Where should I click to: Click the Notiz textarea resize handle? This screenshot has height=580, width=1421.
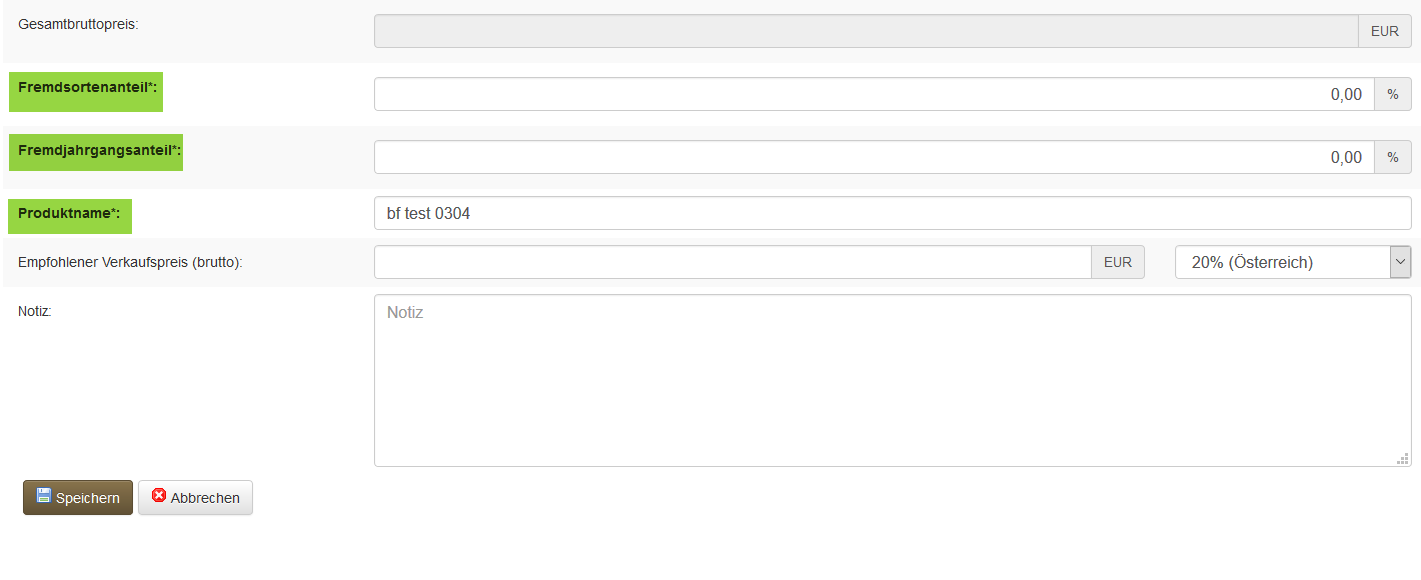coord(1402,458)
